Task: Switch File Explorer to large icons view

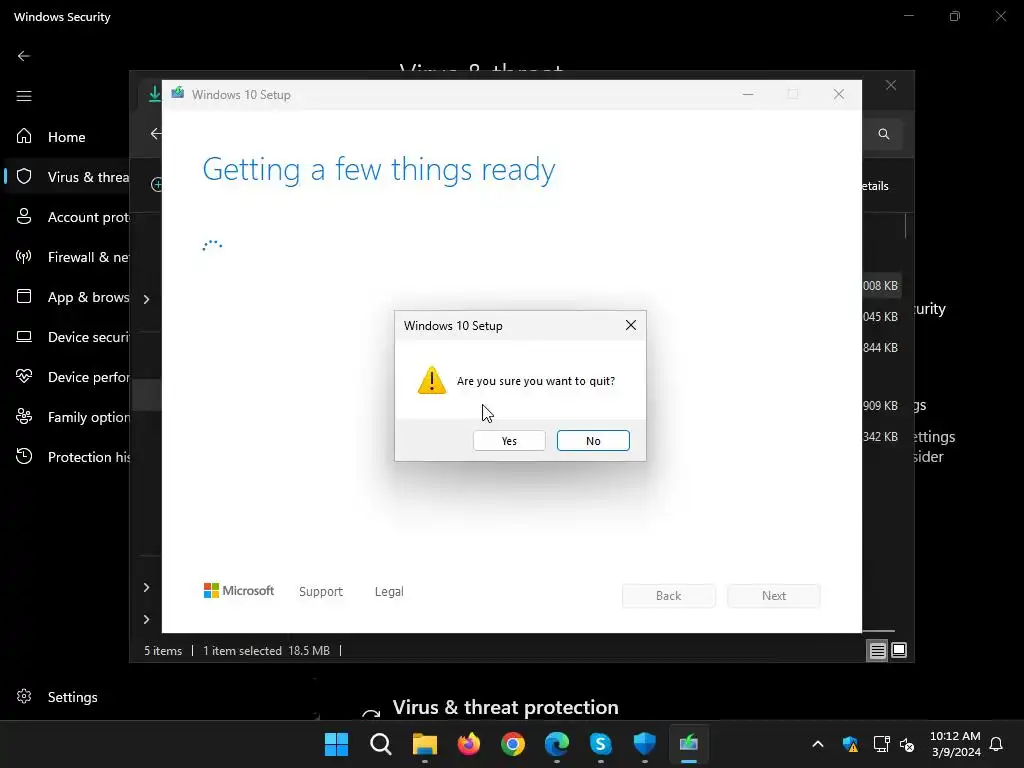Action: click(899, 650)
